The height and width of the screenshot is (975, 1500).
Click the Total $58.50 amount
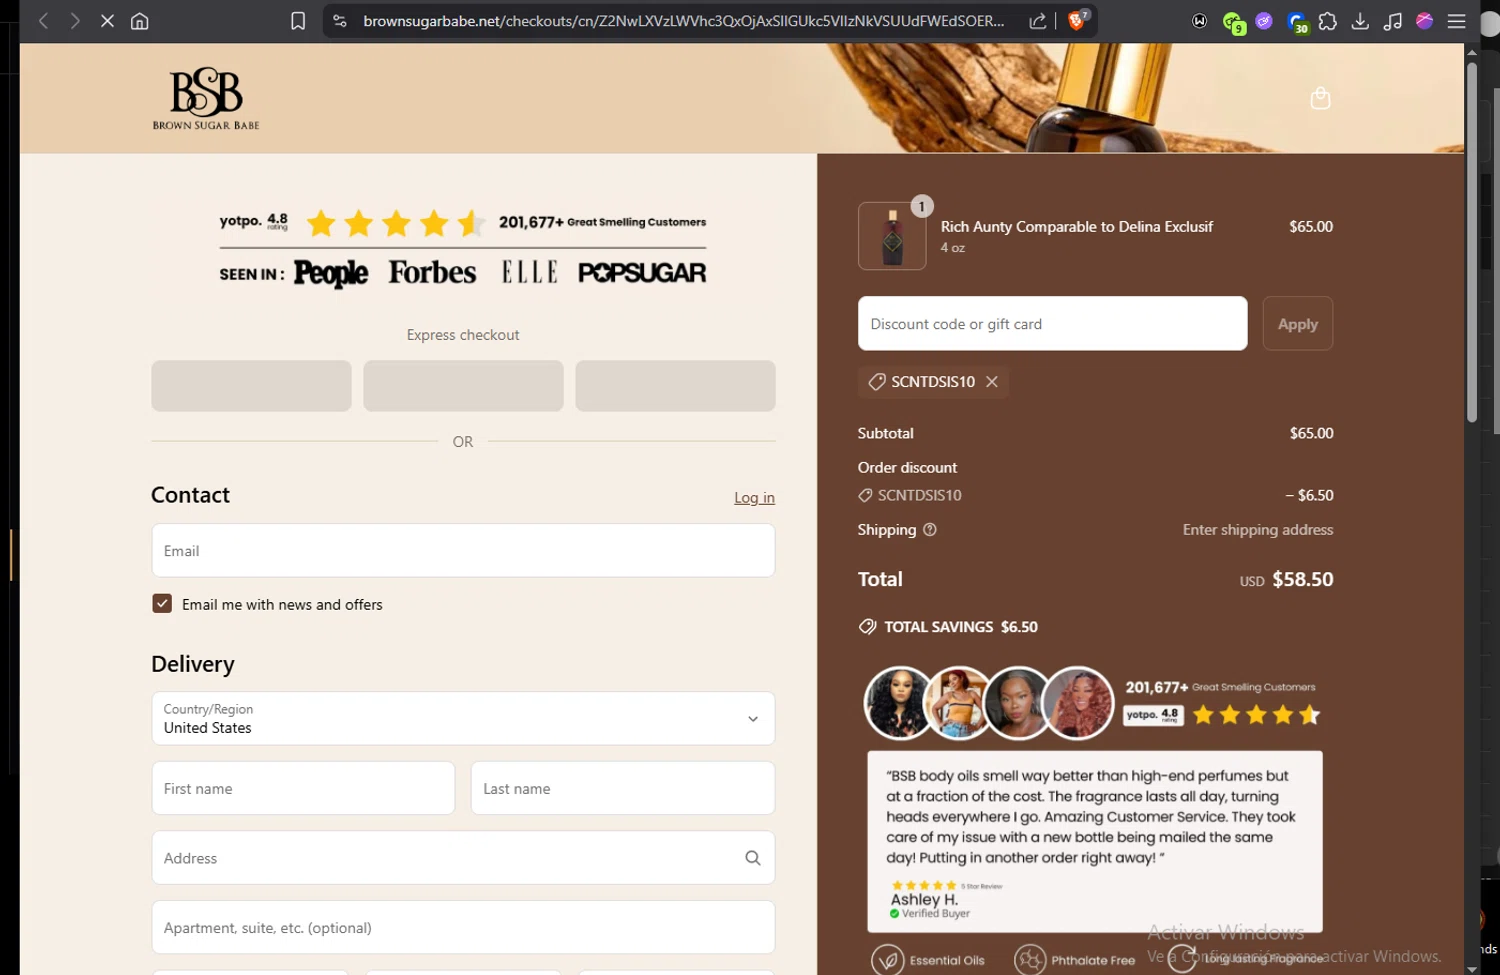[x=1302, y=580]
